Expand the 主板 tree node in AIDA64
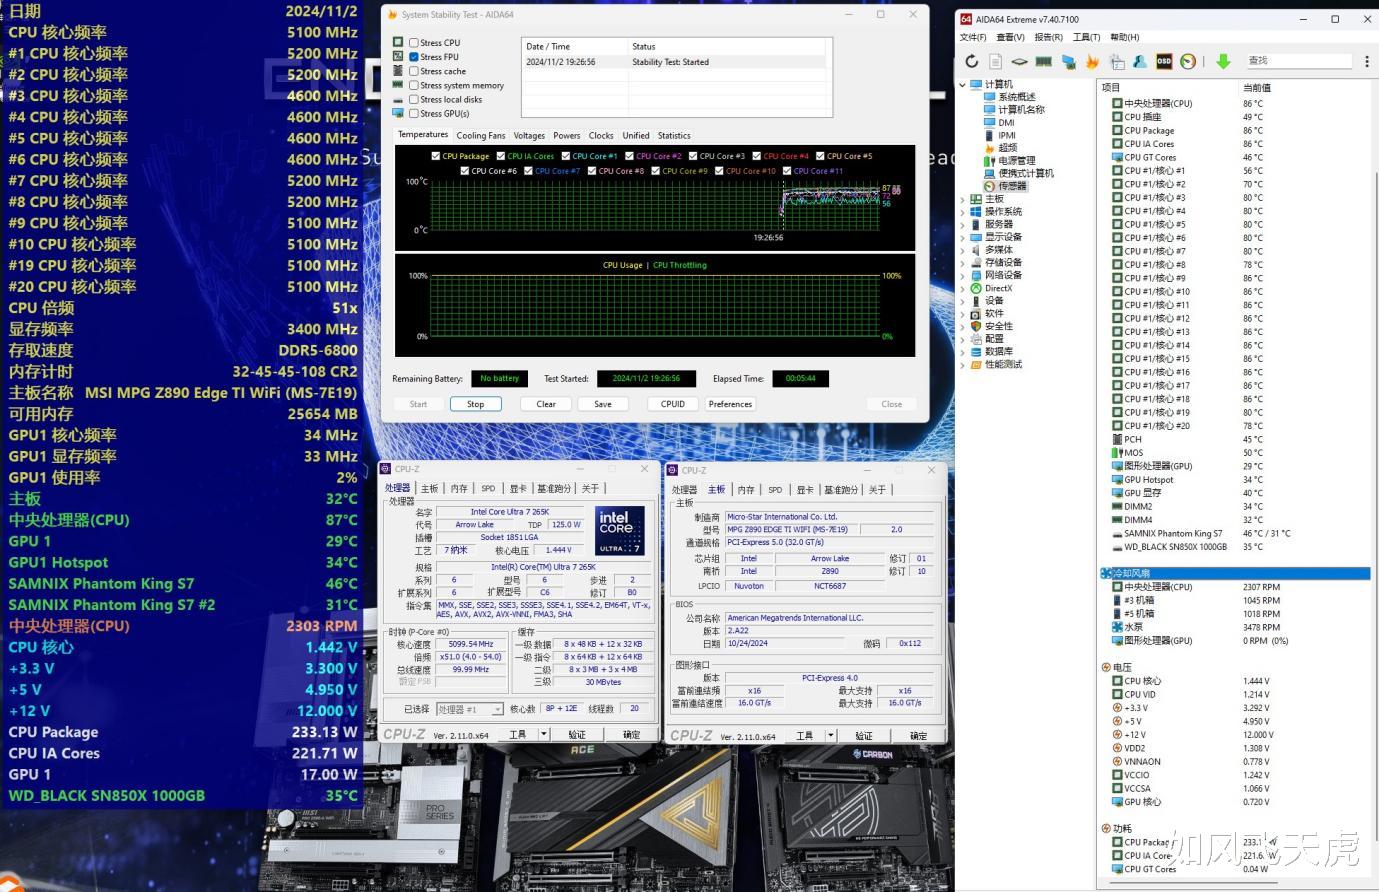 point(963,199)
